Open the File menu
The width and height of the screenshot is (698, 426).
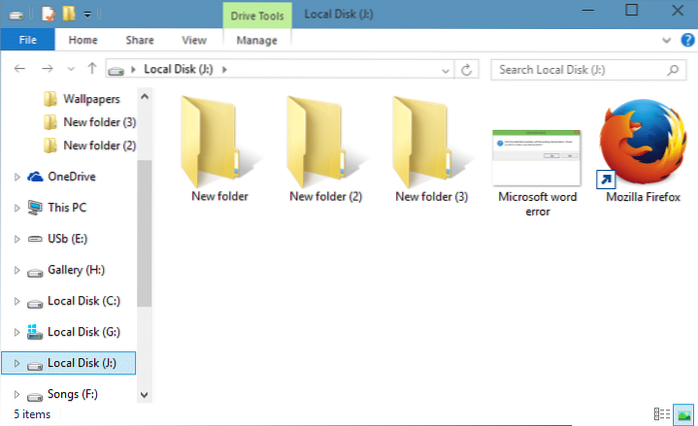27,40
